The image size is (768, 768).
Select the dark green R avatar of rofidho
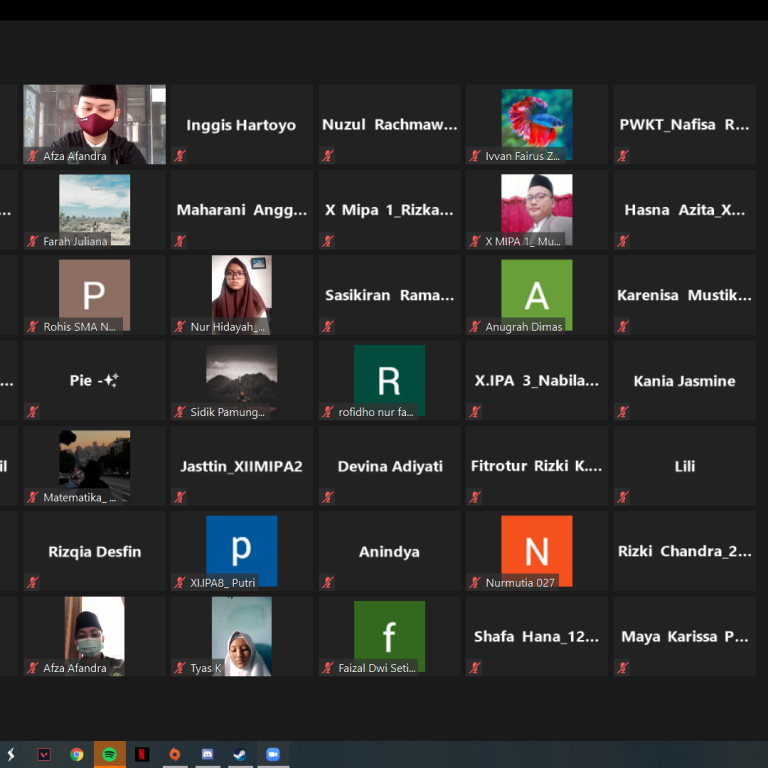point(389,380)
